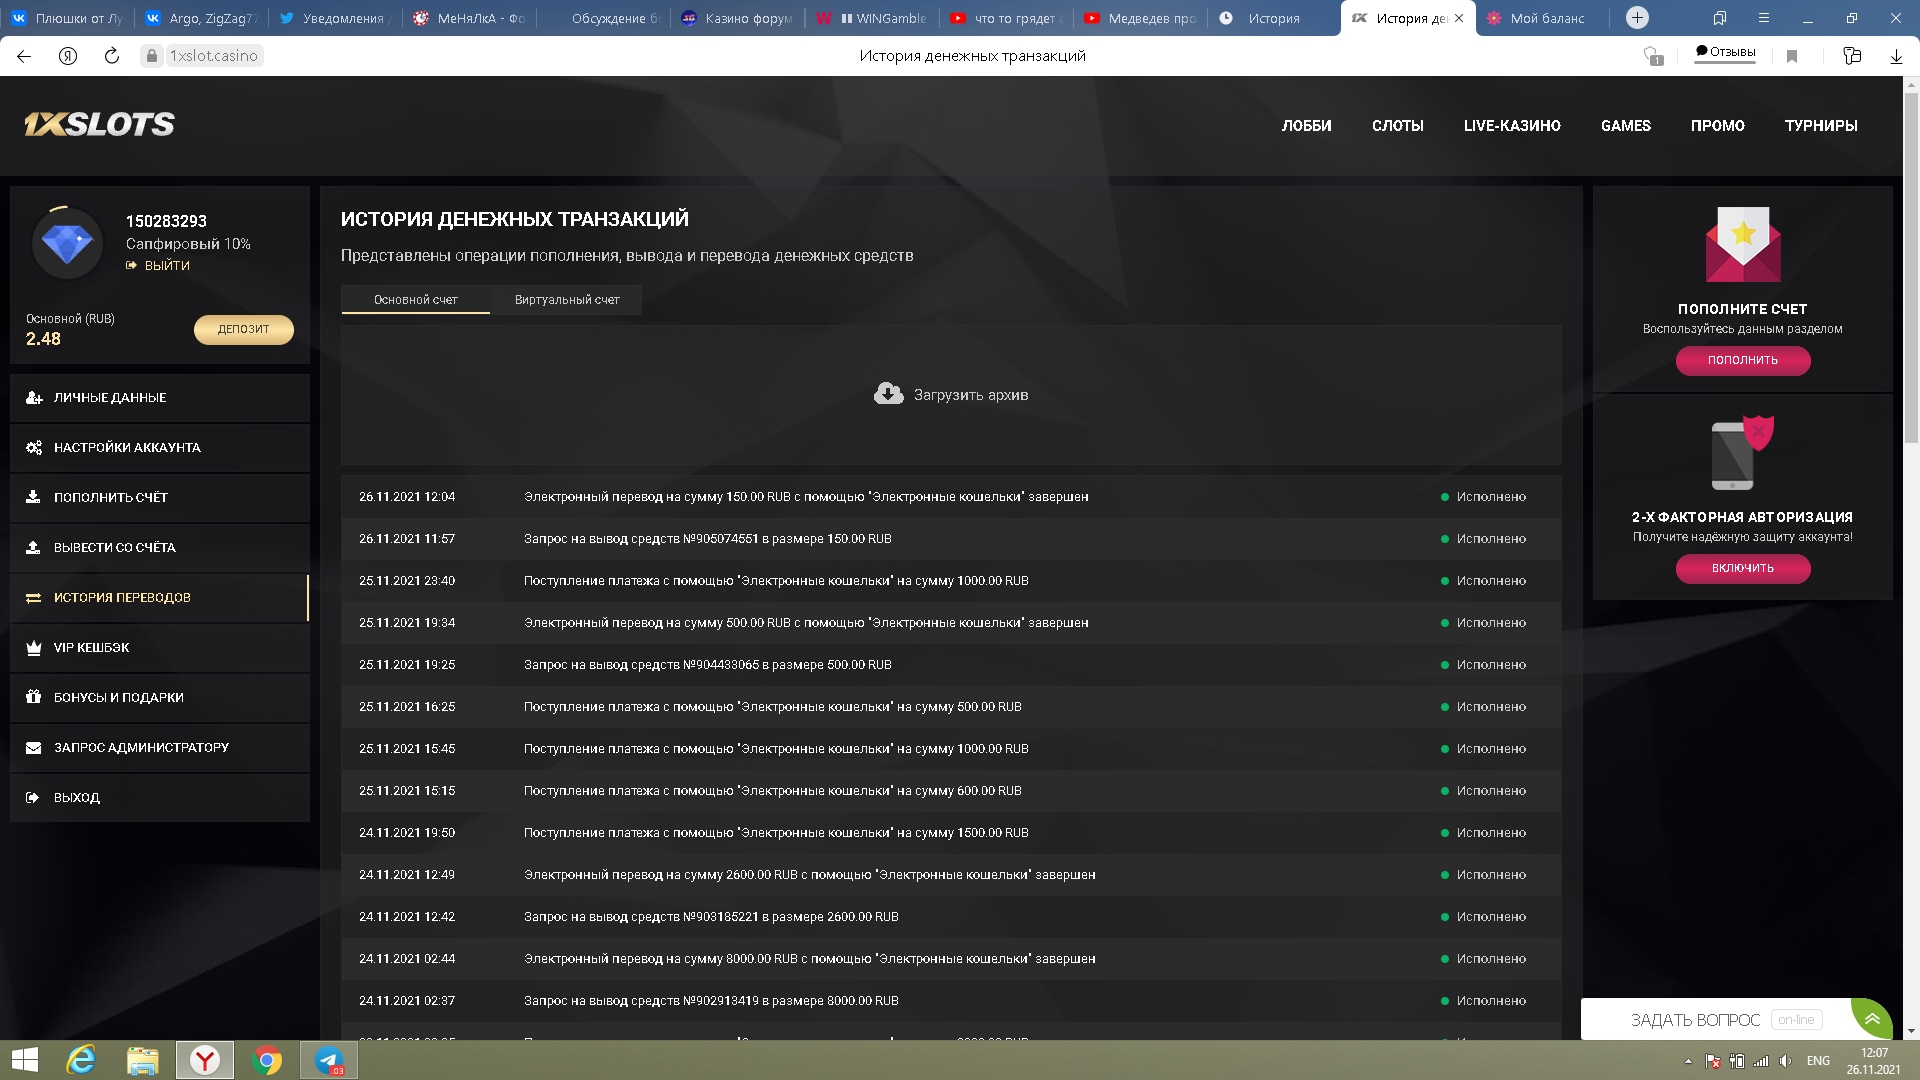Viewport: 1920px width, 1080px height.
Task: Open Telegram from the taskbar
Action: tap(328, 1060)
